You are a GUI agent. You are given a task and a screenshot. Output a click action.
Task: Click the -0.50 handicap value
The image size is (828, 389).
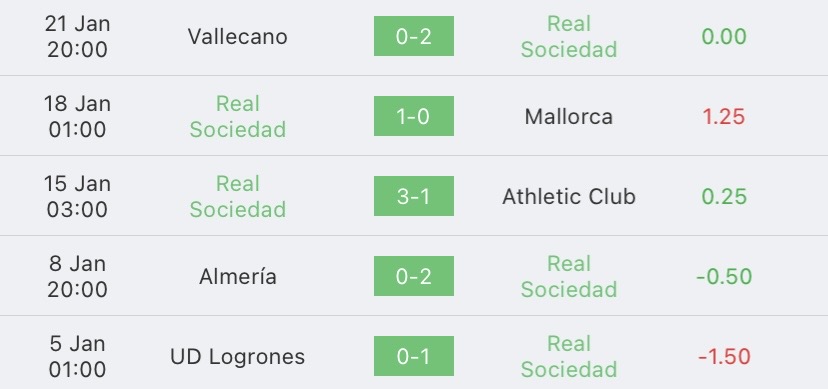[724, 277]
